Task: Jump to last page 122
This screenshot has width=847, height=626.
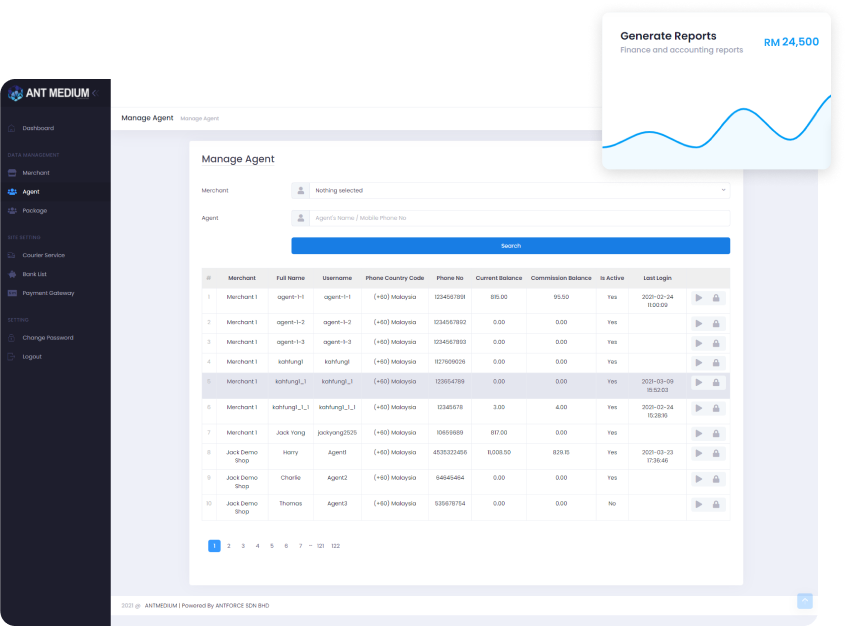Action: coord(335,546)
